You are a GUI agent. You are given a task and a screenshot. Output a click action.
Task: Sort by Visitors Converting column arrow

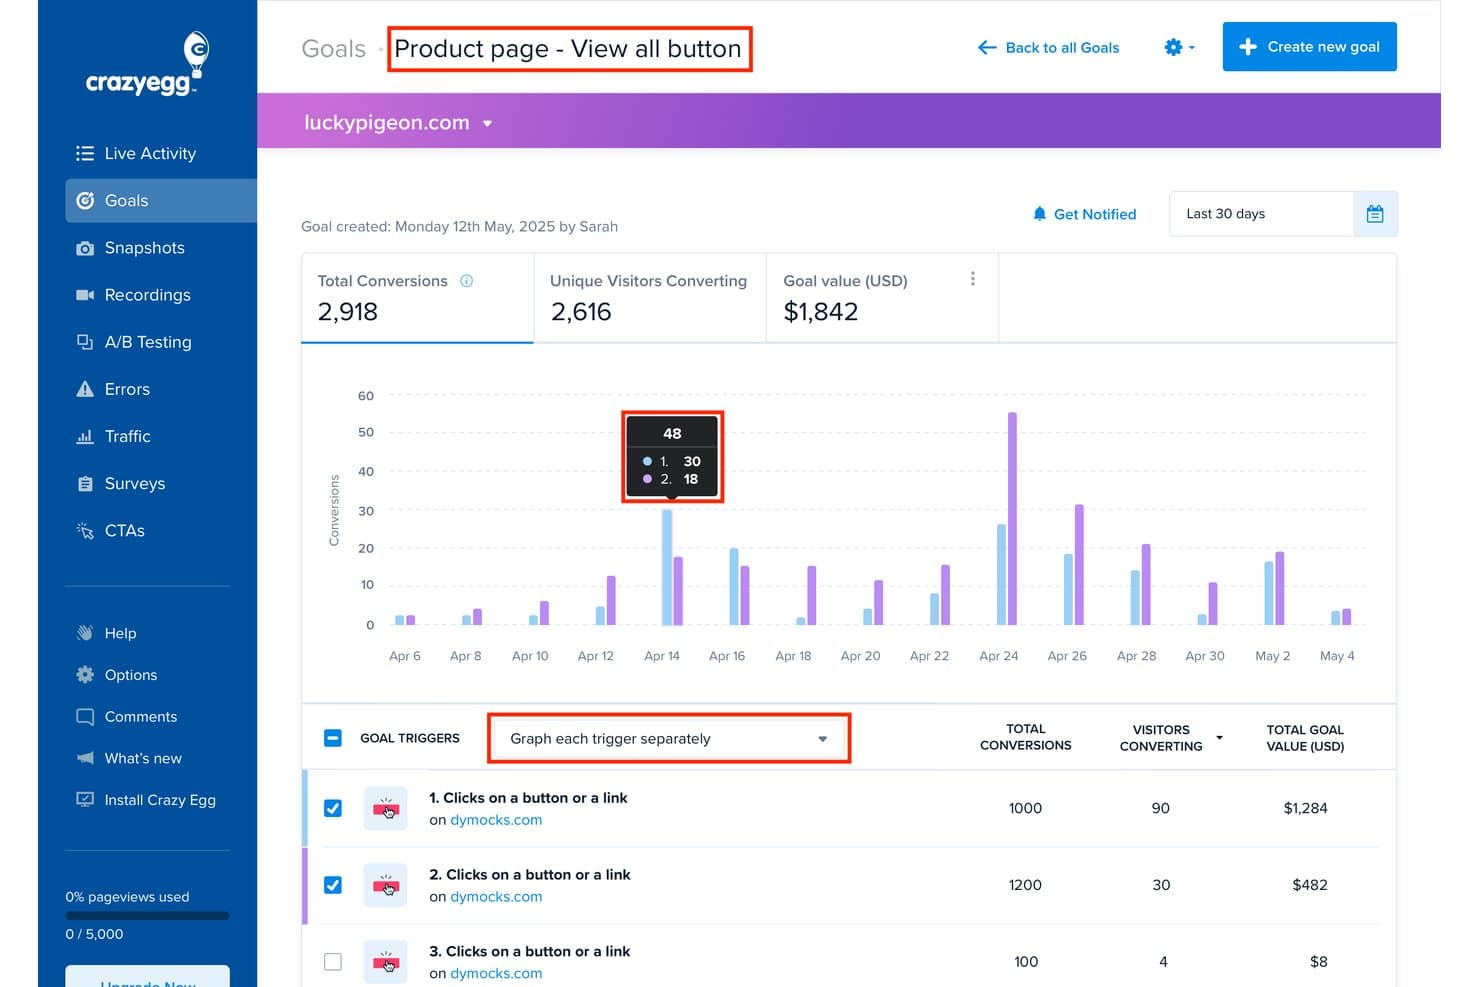[1219, 738]
